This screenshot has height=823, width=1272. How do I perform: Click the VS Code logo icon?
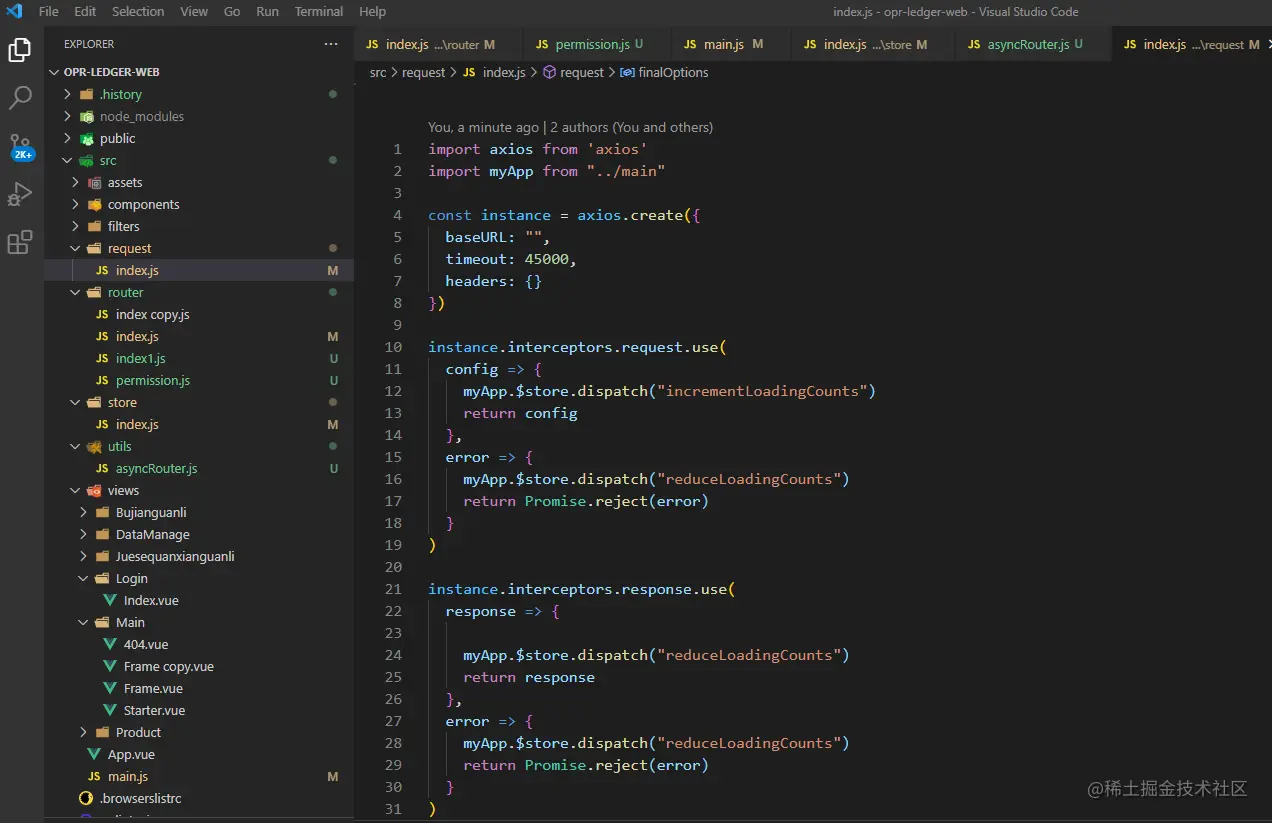click(14, 12)
